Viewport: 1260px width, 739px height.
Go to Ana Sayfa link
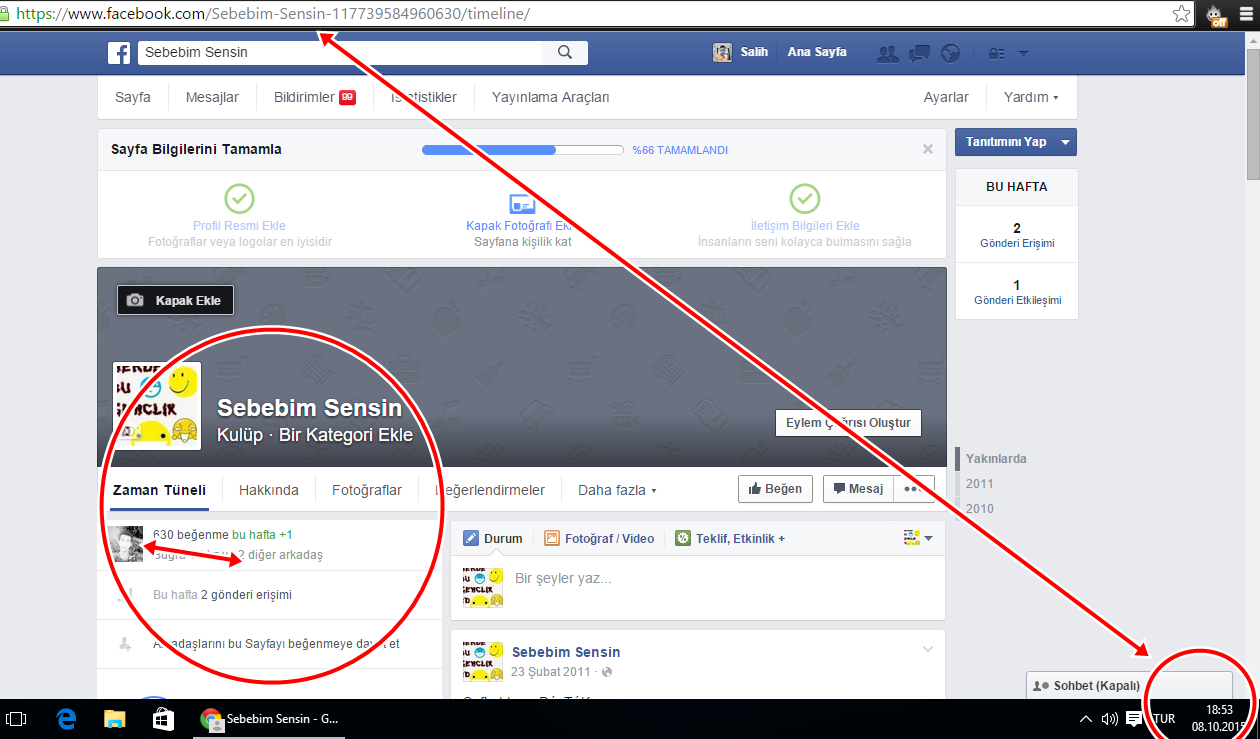click(817, 52)
